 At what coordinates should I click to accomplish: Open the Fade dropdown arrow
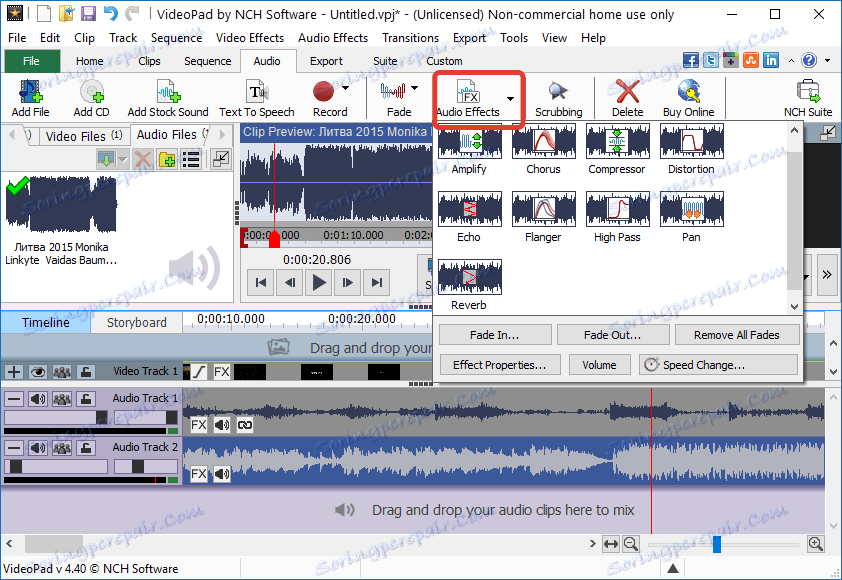tap(415, 88)
